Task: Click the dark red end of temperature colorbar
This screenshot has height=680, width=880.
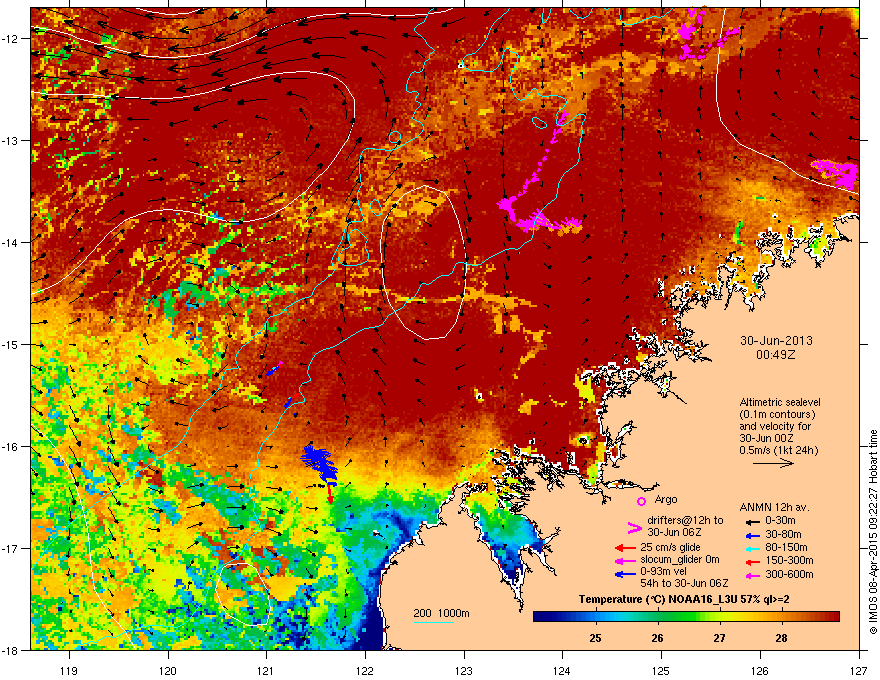Action: [835, 617]
